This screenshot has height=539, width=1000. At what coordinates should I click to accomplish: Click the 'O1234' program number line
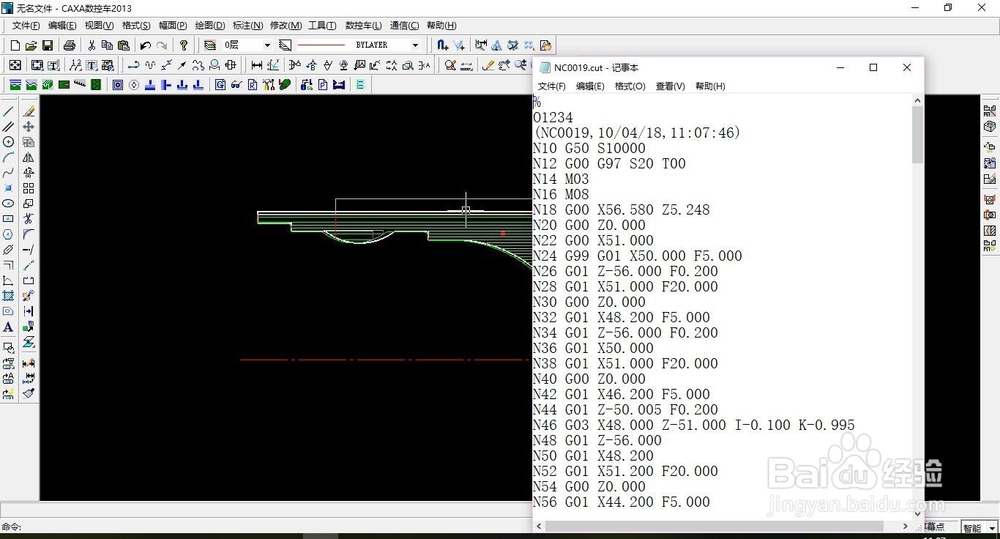553,117
